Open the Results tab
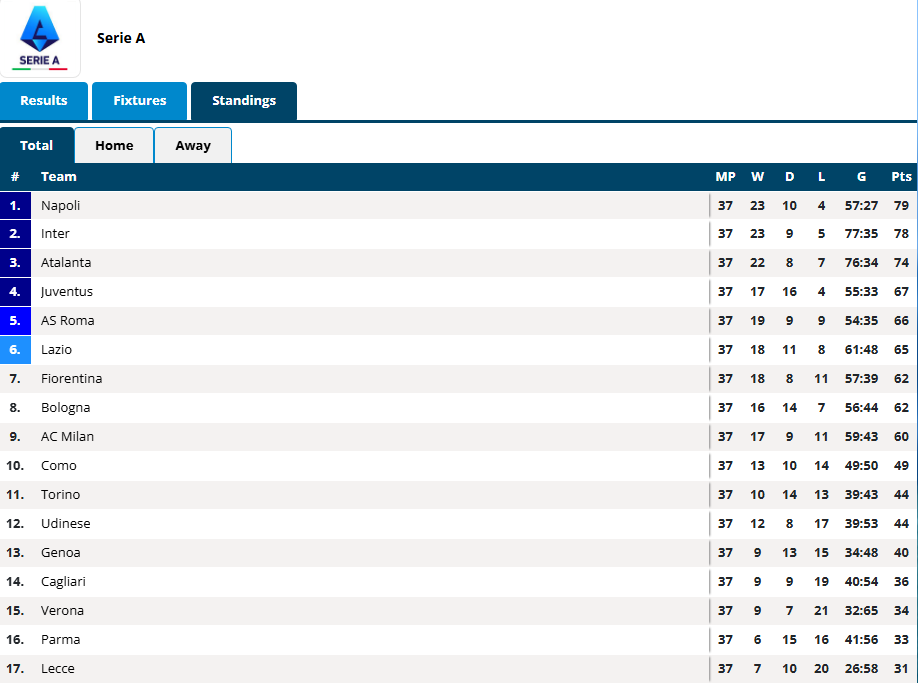The height and width of the screenshot is (683, 918). (x=44, y=101)
